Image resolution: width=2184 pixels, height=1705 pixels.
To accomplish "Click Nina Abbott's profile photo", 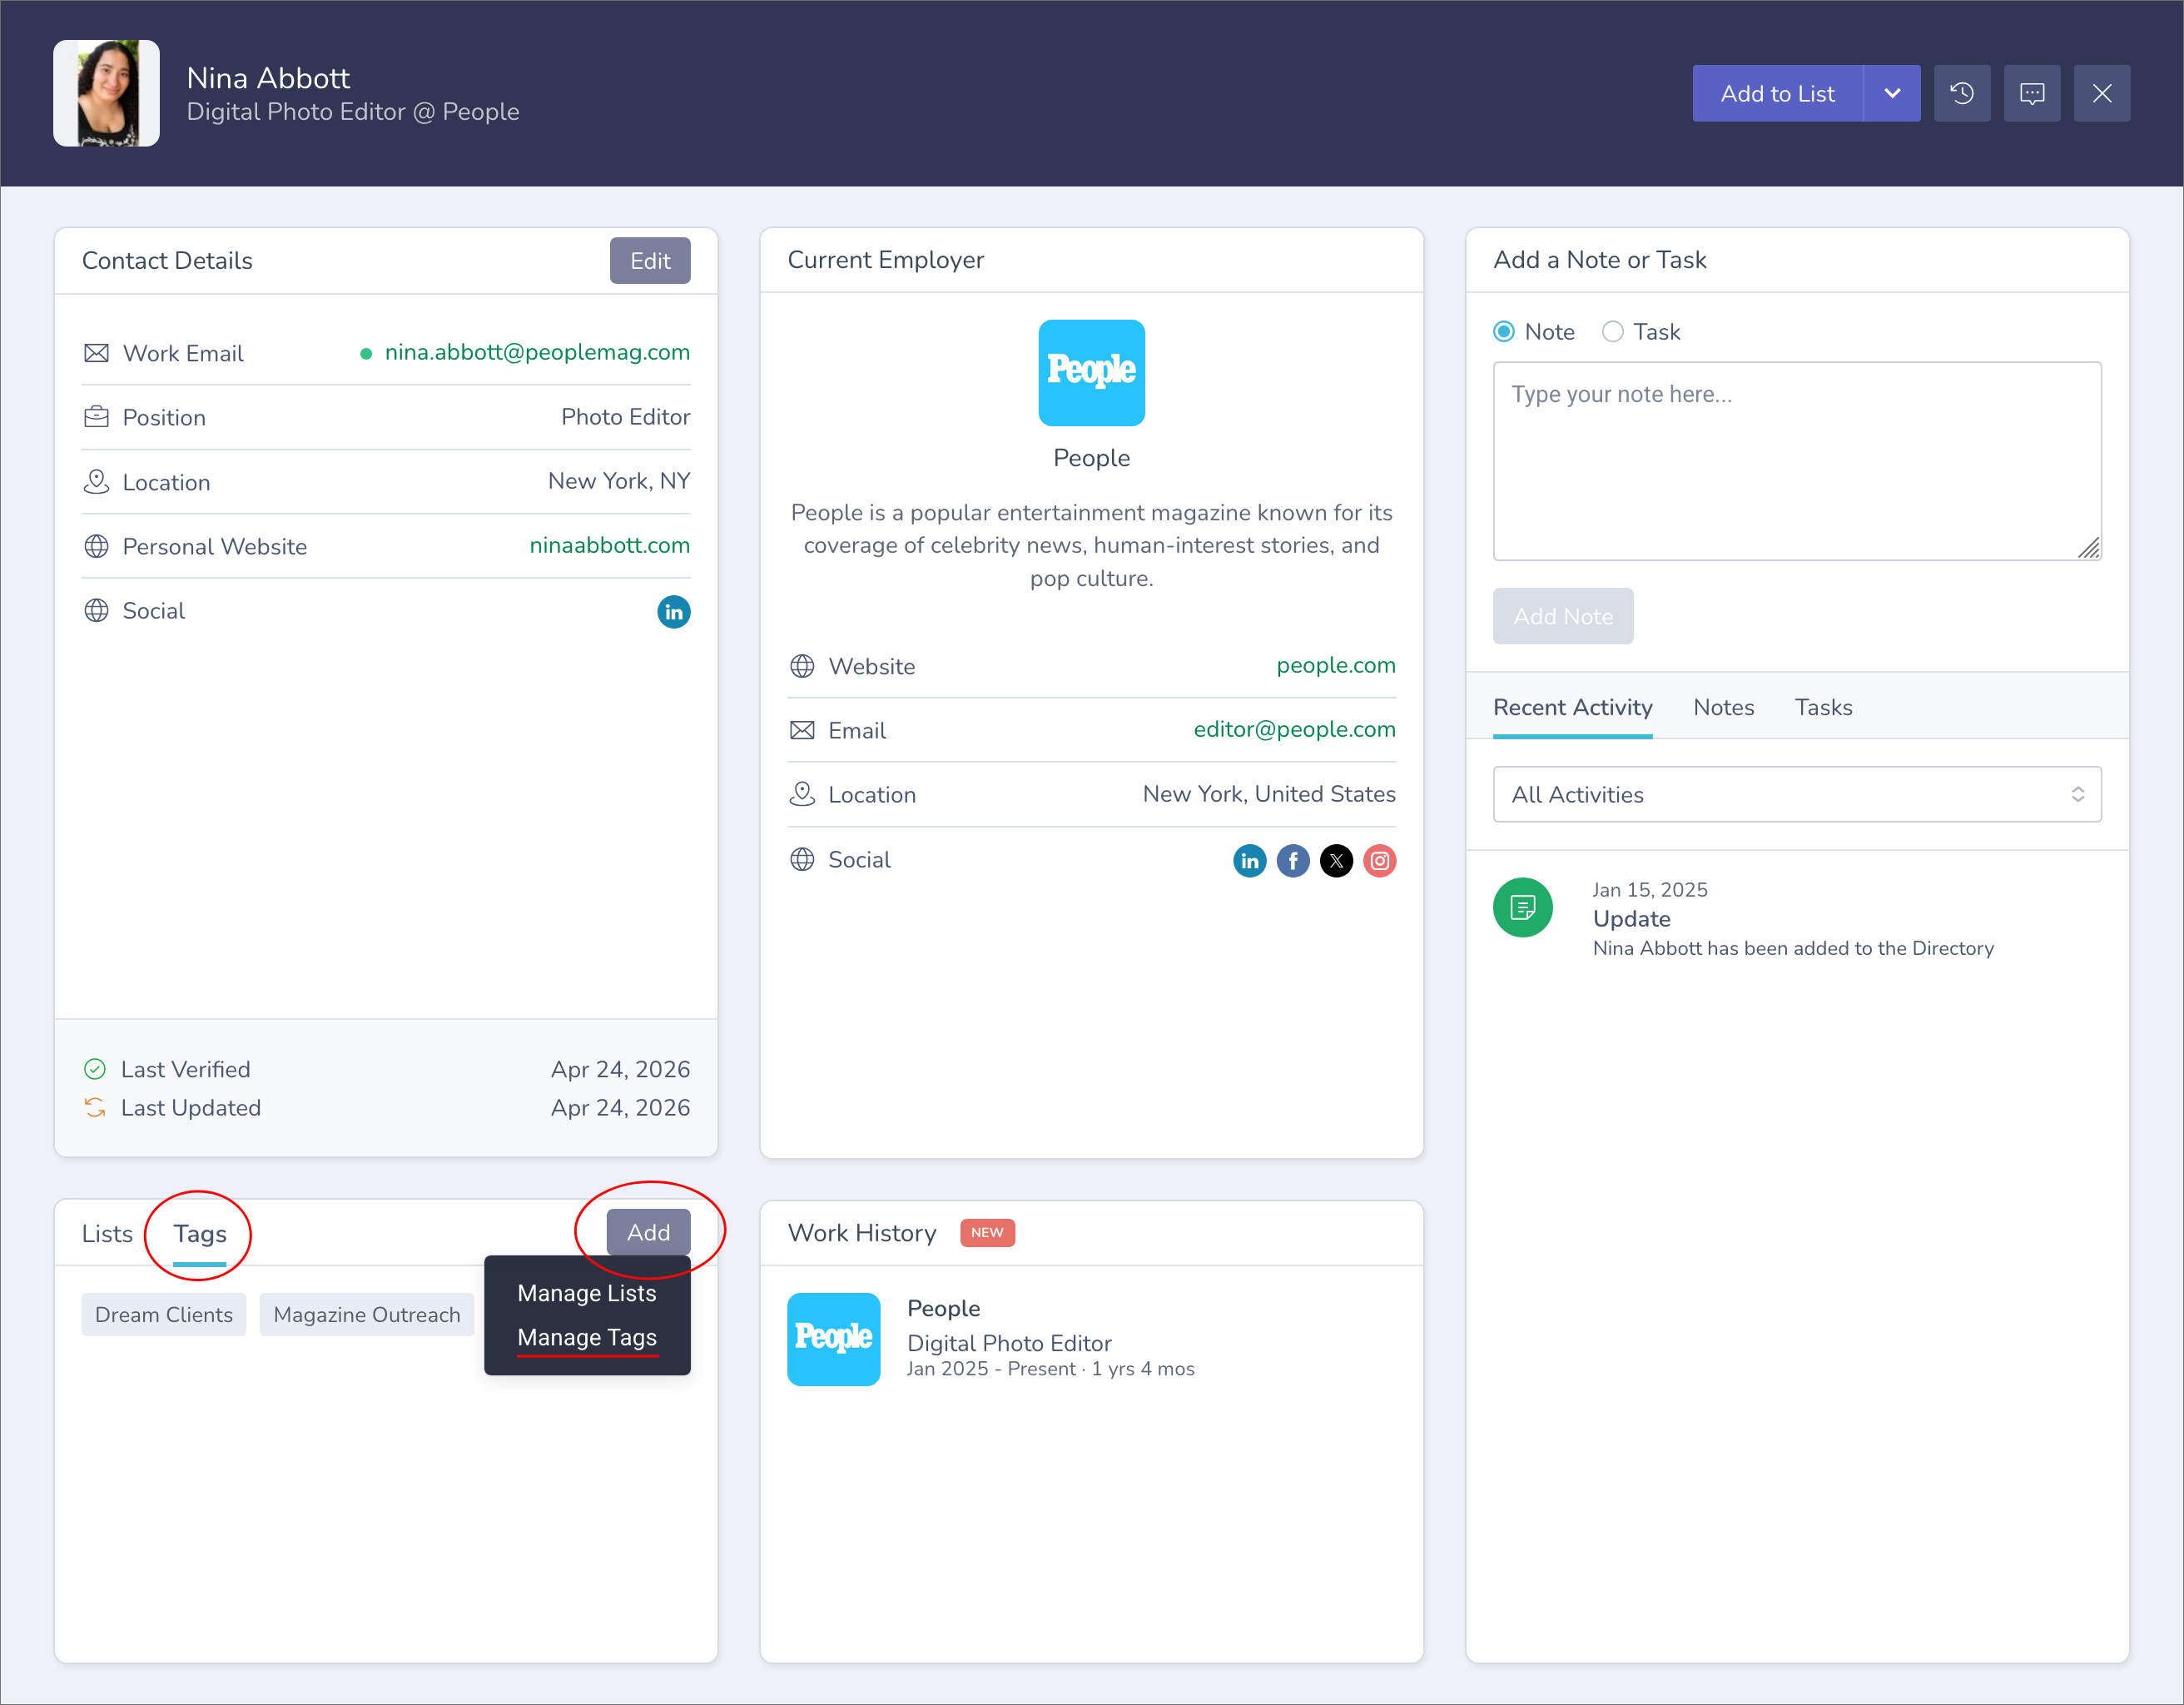I will [107, 93].
